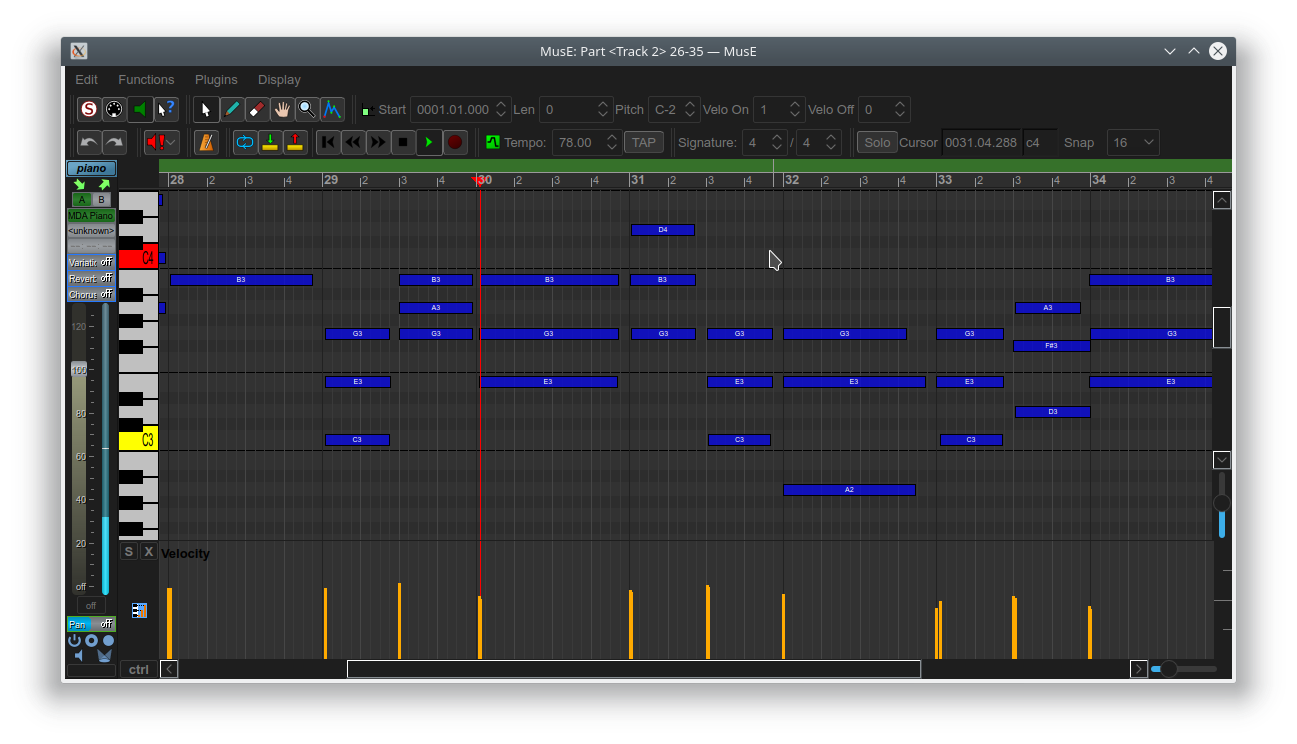Click the A2 note in the piano roll
1297x744 pixels.
coord(849,490)
